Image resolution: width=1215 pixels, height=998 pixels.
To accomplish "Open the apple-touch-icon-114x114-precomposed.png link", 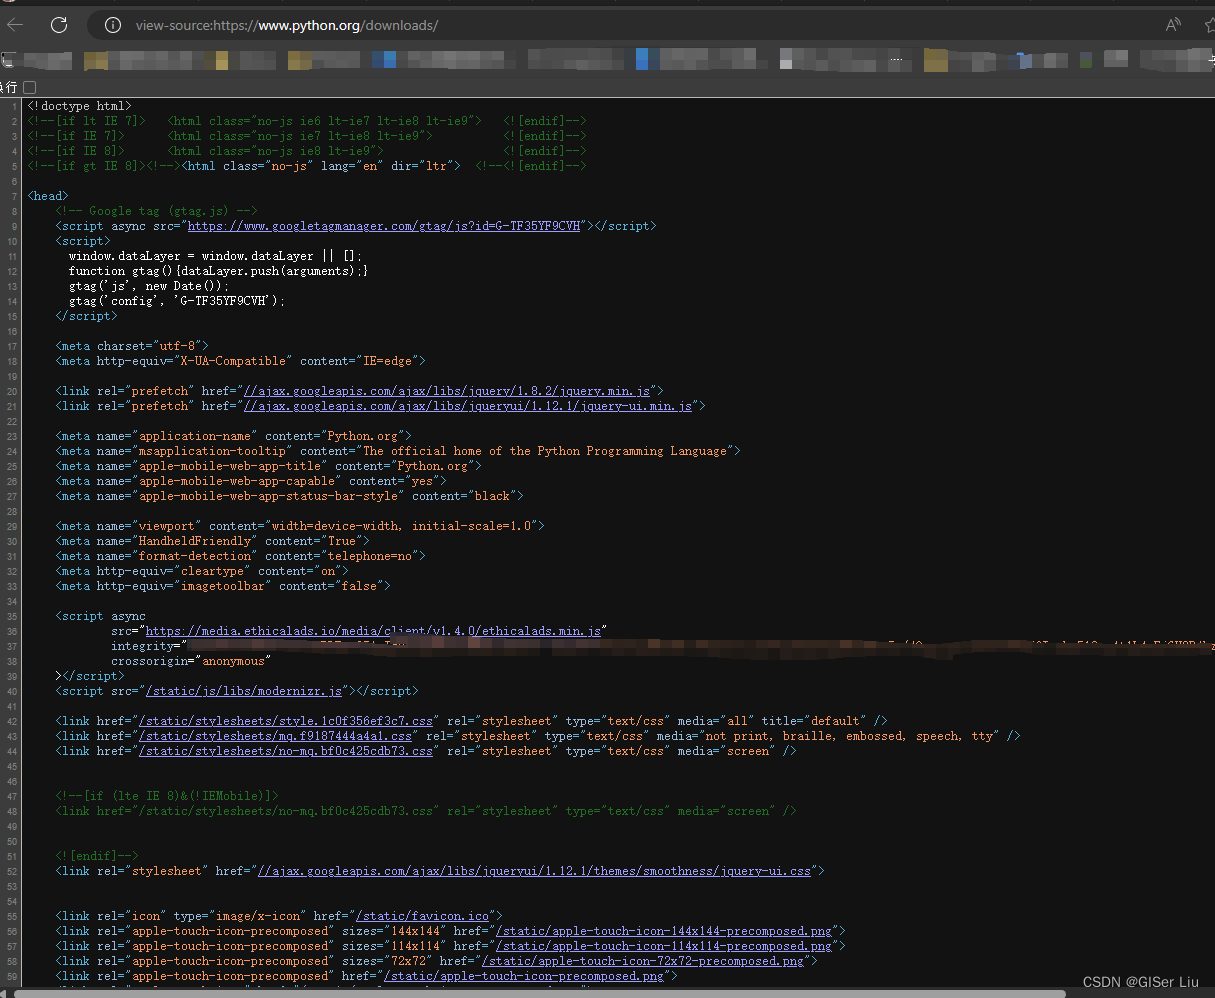I will (664, 946).
